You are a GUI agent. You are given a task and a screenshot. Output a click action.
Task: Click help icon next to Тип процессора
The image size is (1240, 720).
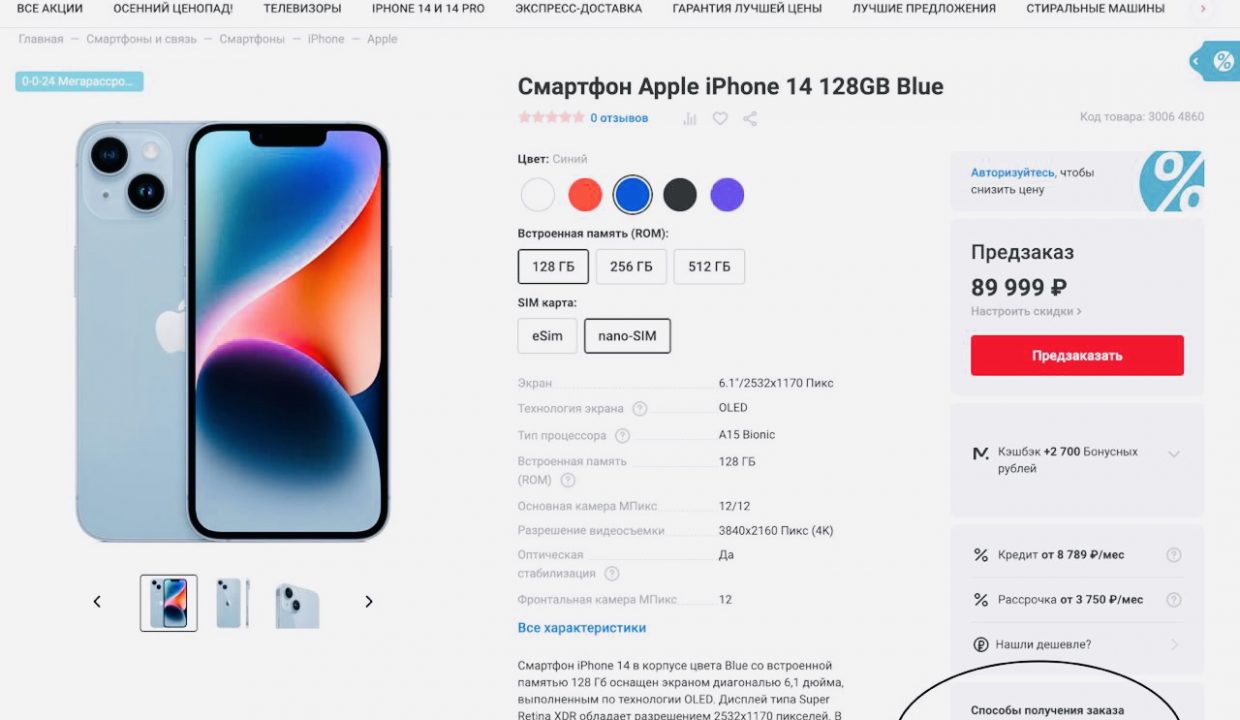click(x=622, y=435)
